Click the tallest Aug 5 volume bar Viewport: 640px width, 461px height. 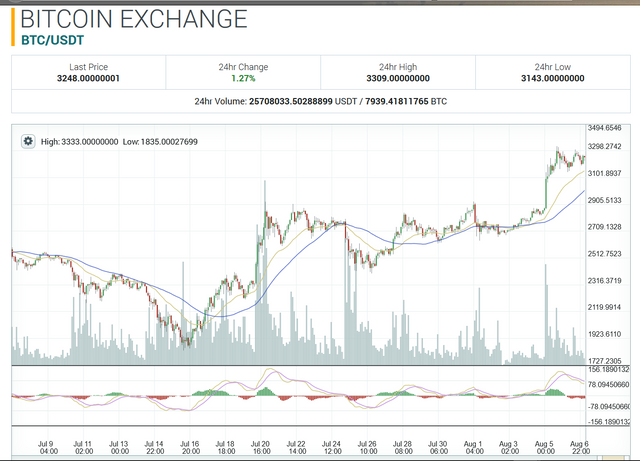546,314
